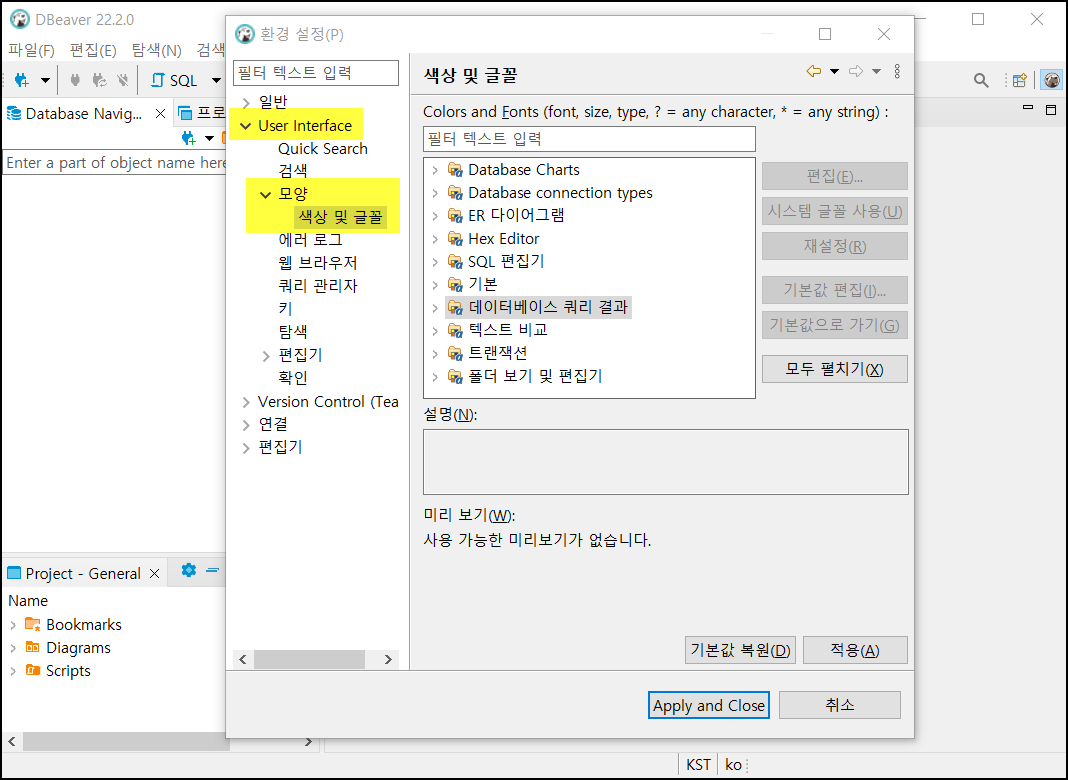Open the 탐색(N) menu
Screen dimensions: 1068x780
(157, 50)
